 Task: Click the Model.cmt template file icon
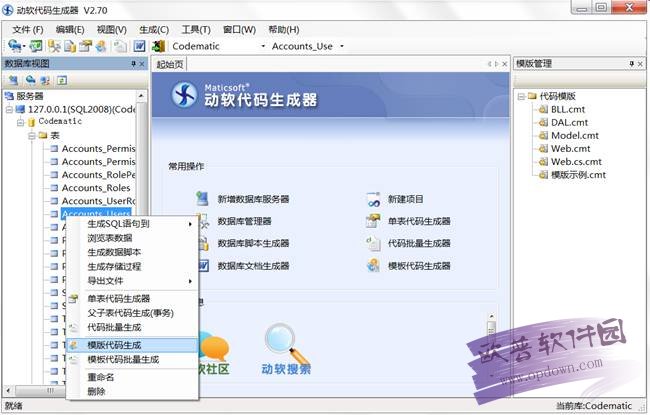point(543,136)
